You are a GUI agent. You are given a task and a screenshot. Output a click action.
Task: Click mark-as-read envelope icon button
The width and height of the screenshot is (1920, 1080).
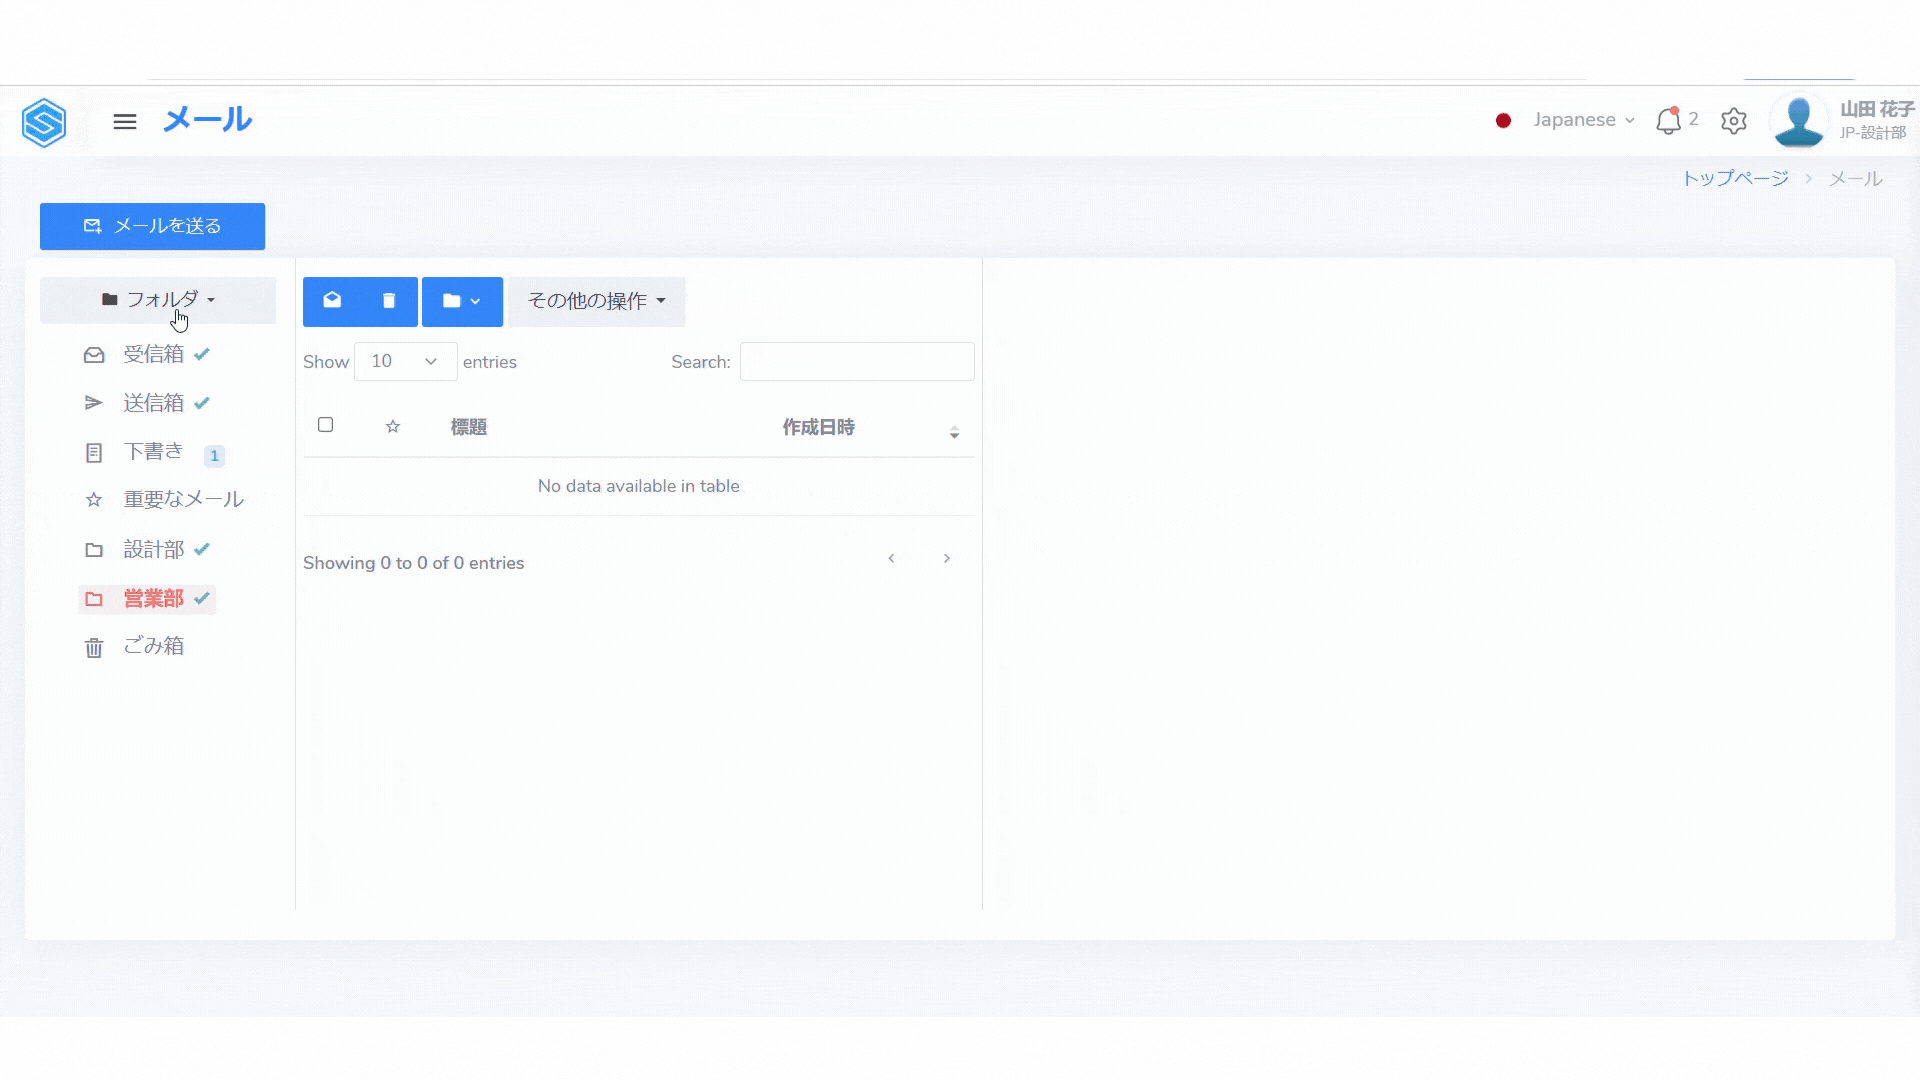point(332,301)
